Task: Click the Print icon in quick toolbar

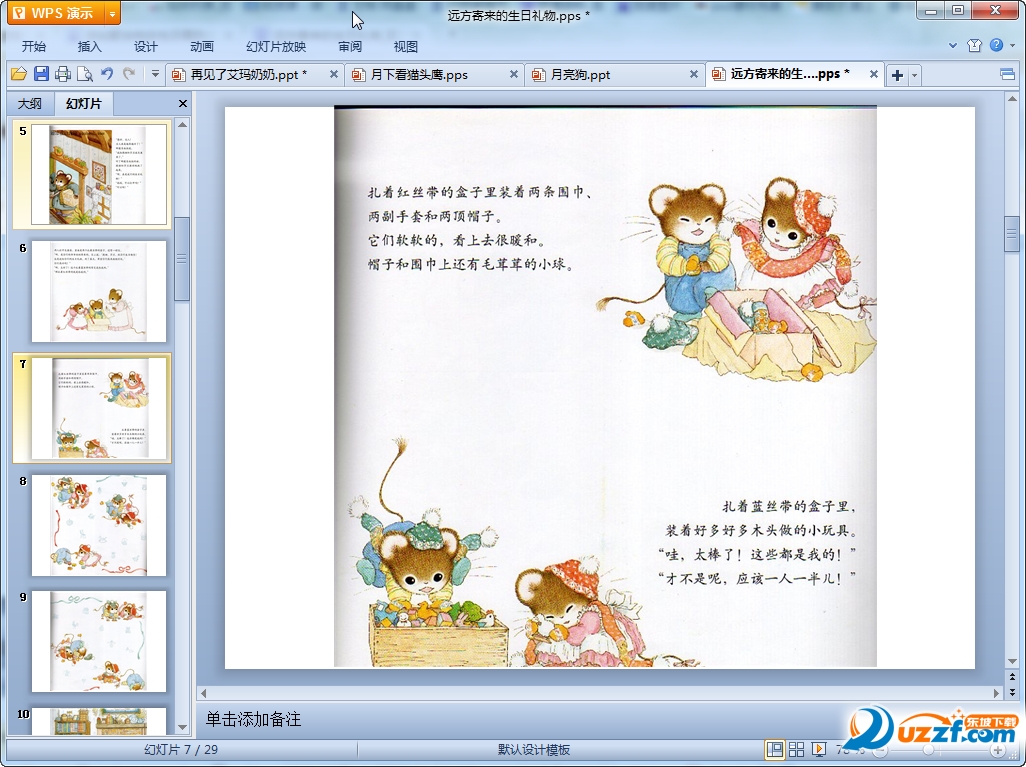Action: point(63,74)
